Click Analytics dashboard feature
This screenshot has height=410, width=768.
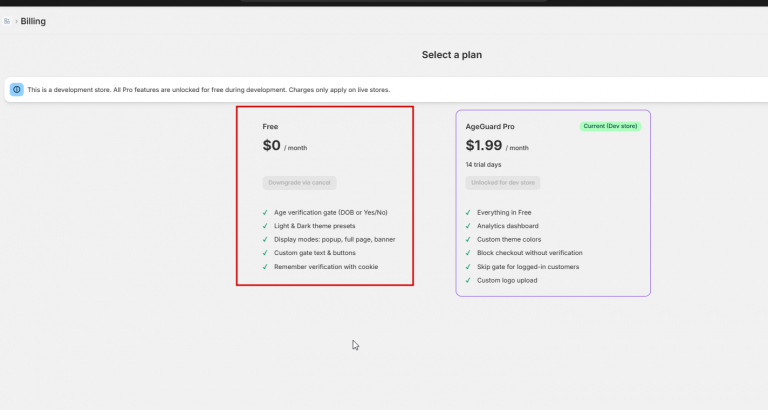507,226
